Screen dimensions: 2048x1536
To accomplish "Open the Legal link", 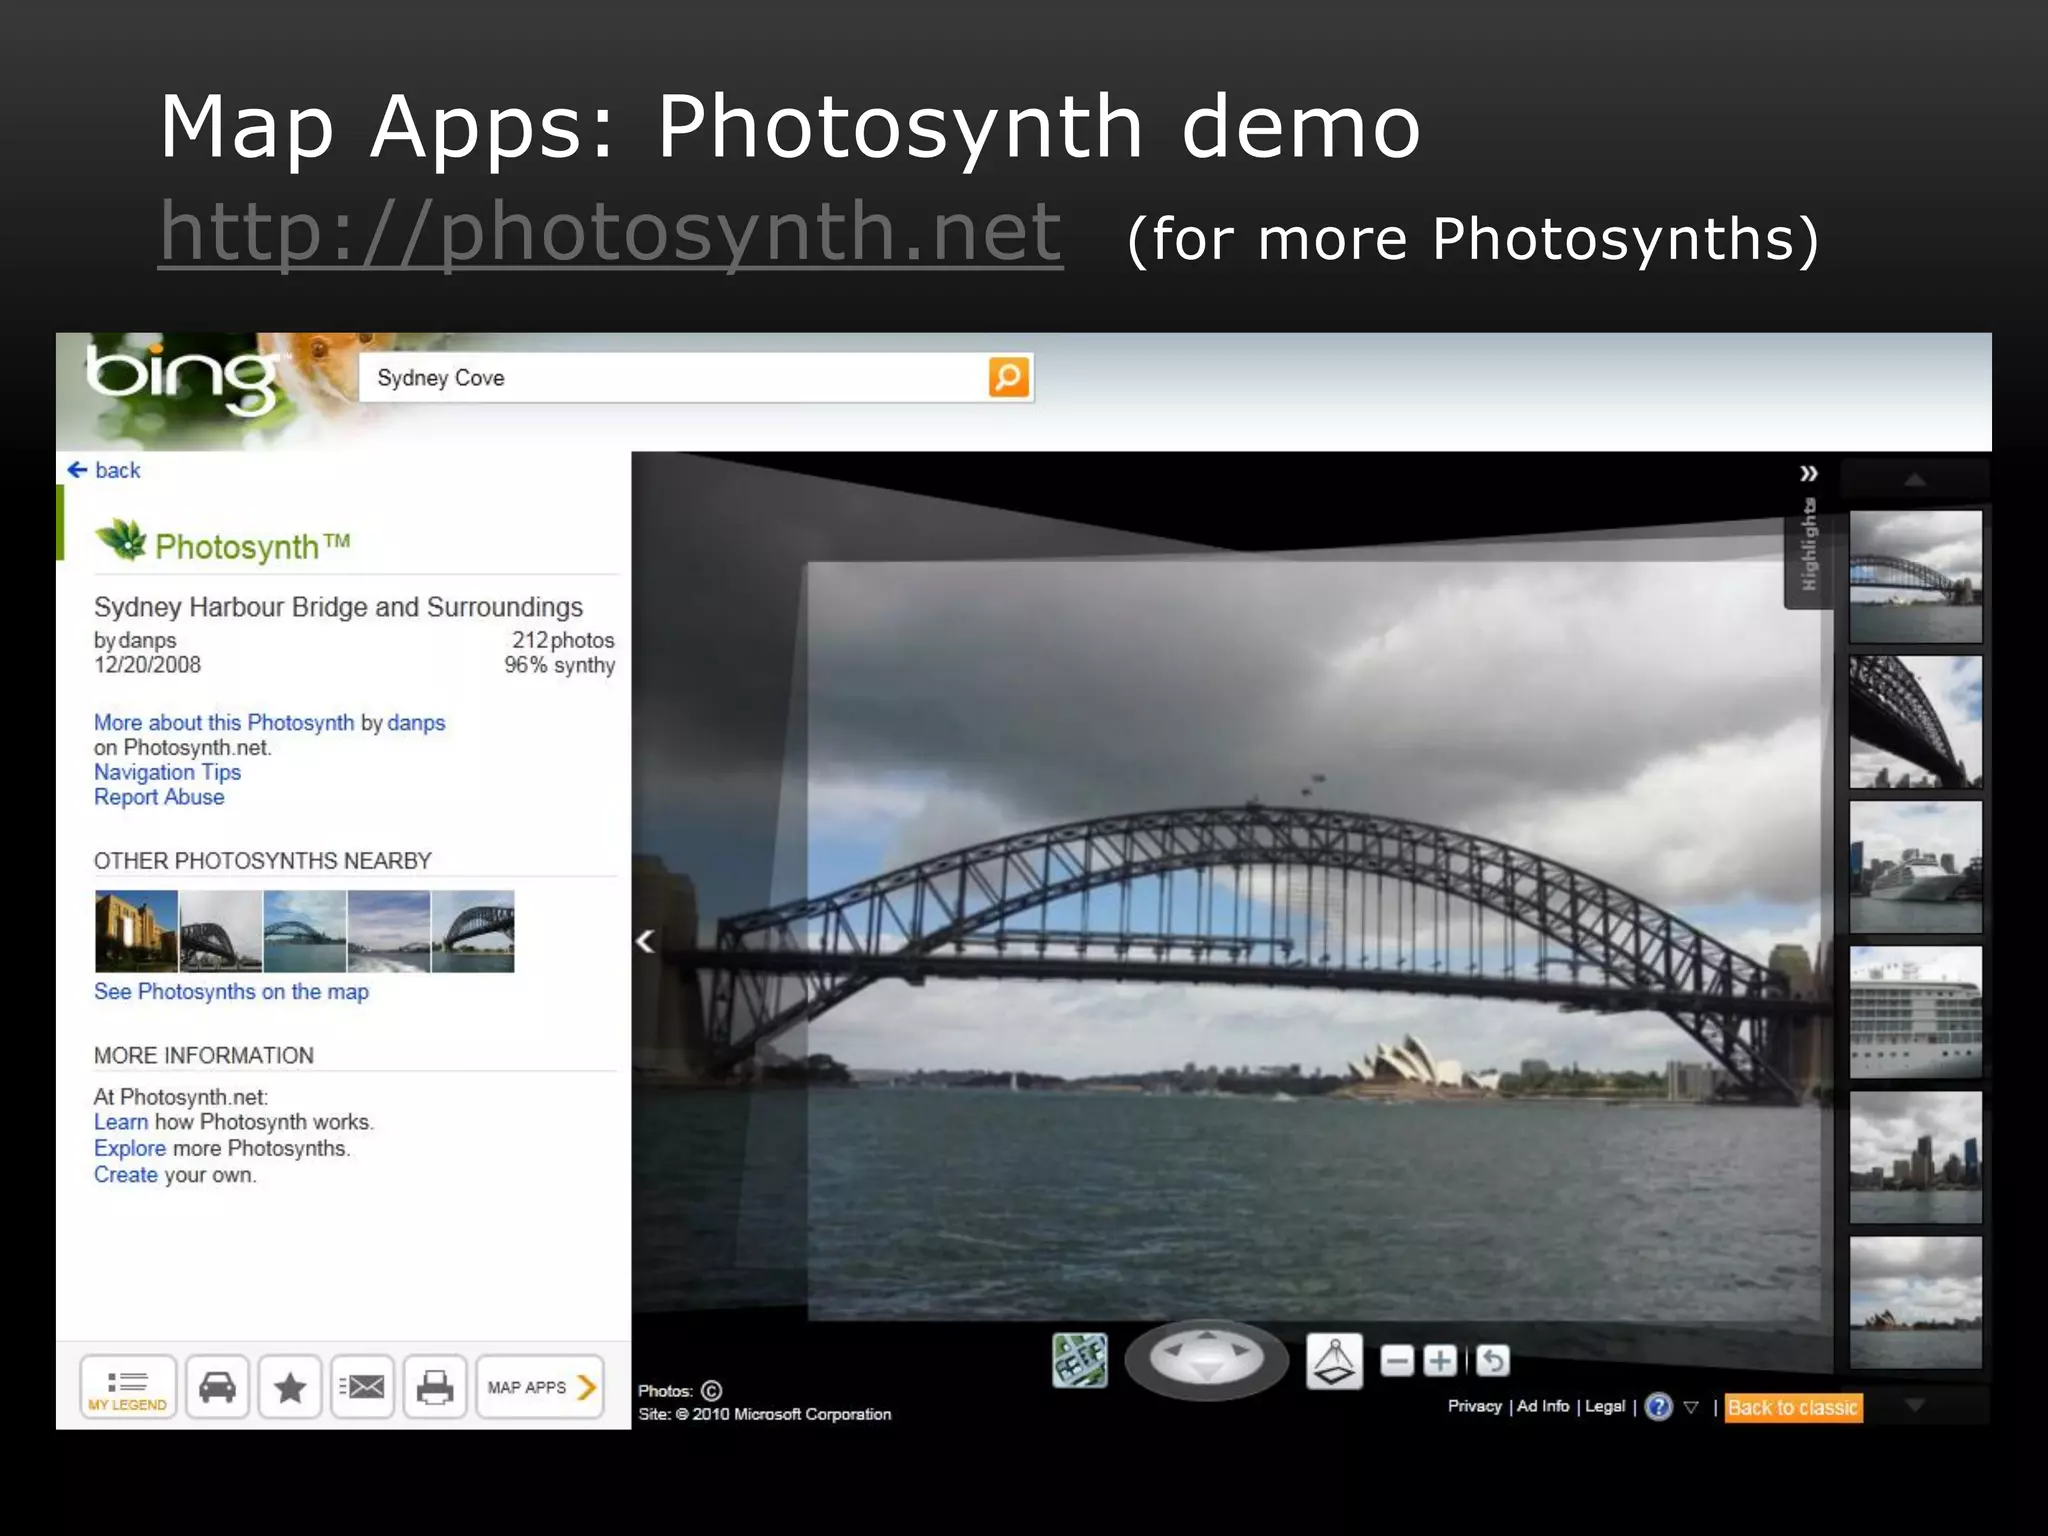I will (1605, 1406).
